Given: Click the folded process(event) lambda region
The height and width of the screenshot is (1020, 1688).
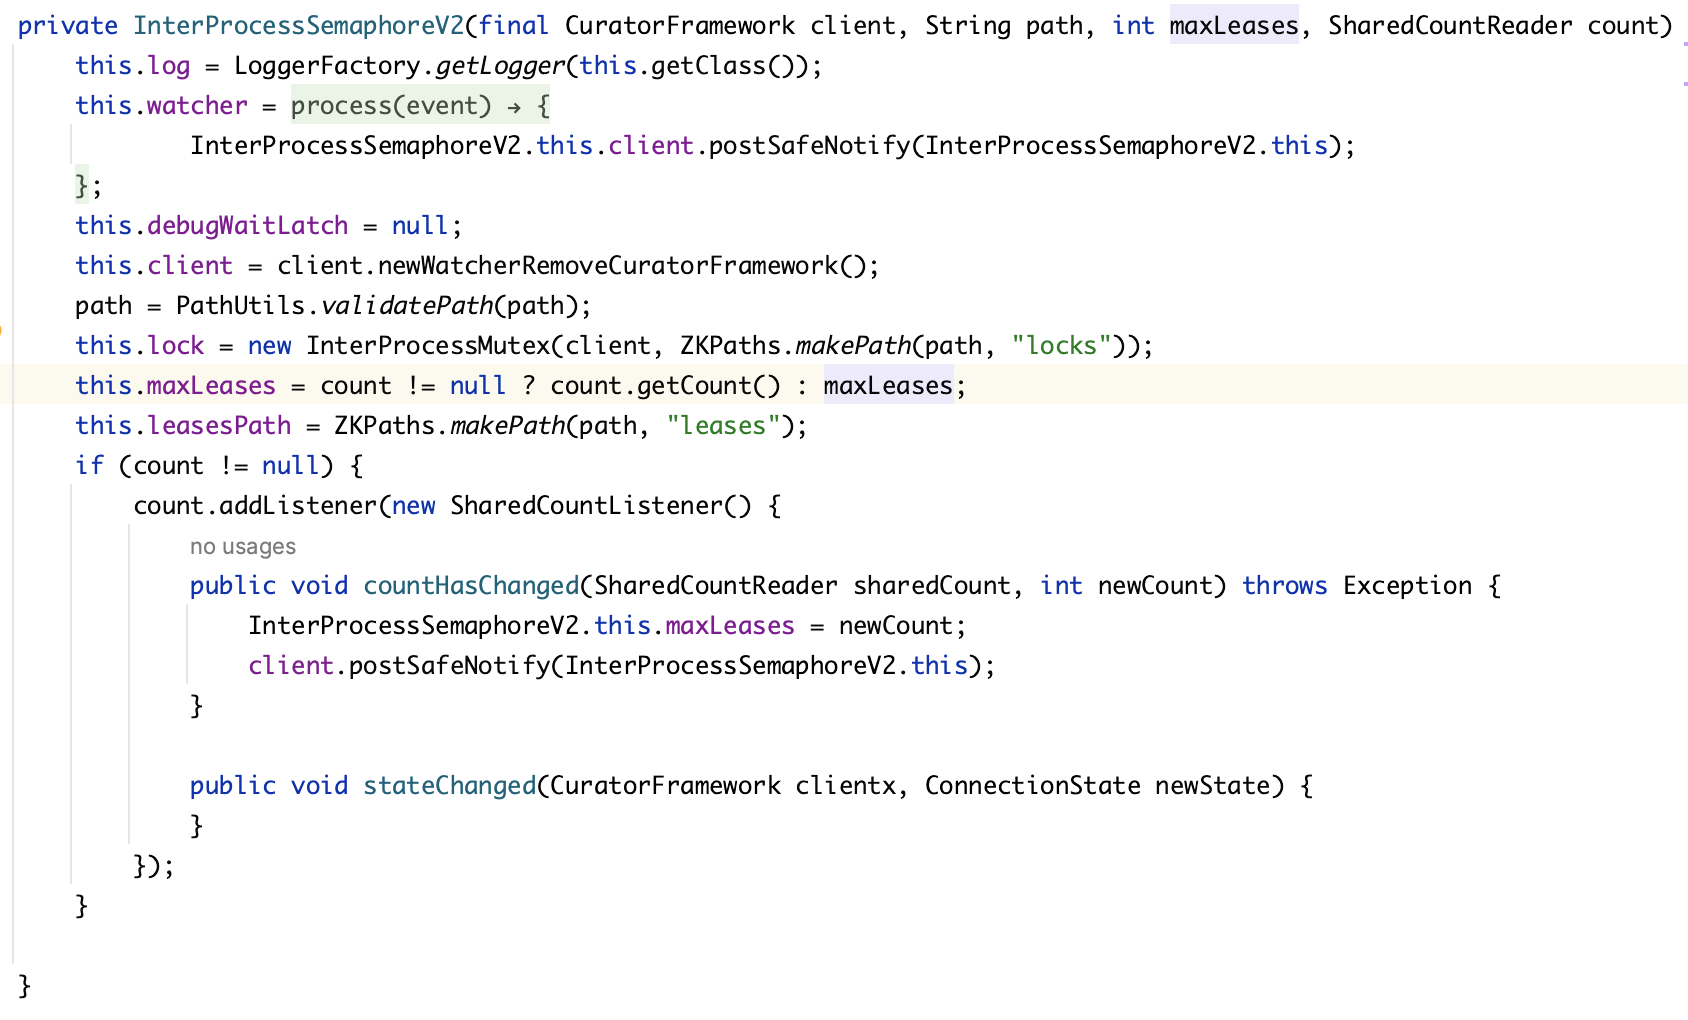Looking at the screenshot, I should (420, 105).
